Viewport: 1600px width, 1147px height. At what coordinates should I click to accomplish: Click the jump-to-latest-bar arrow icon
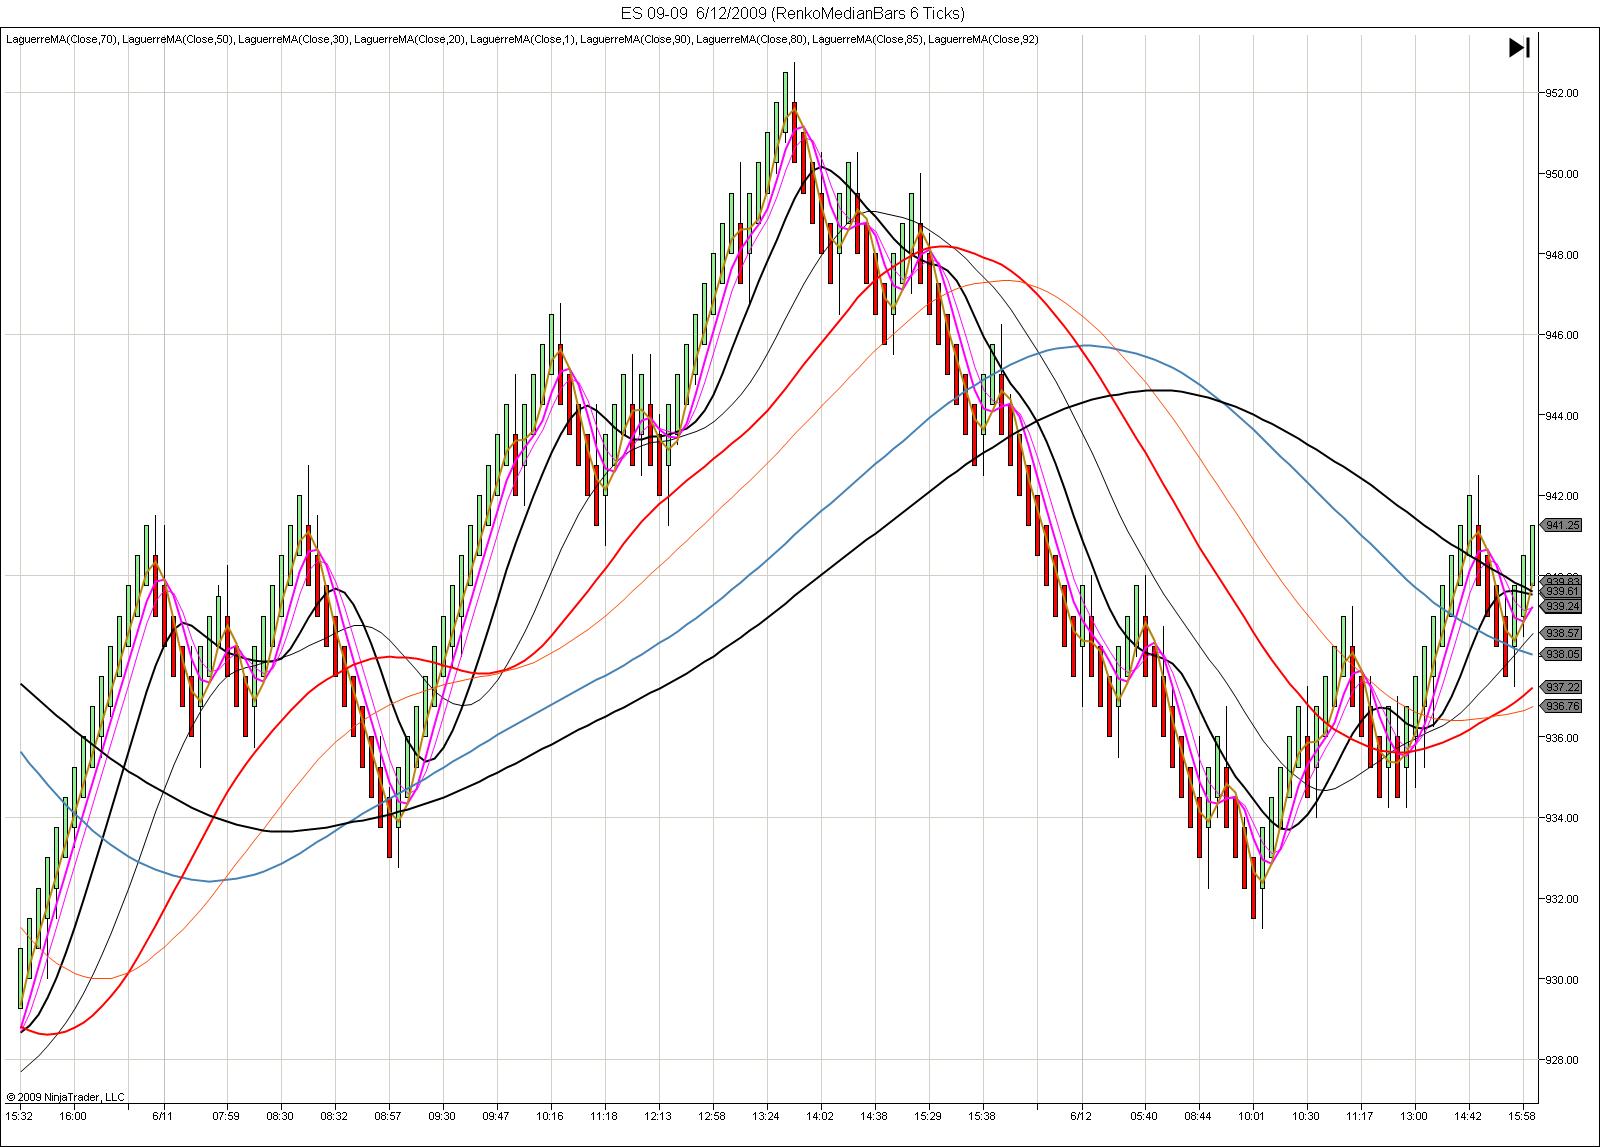click(x=1518, y=48)
